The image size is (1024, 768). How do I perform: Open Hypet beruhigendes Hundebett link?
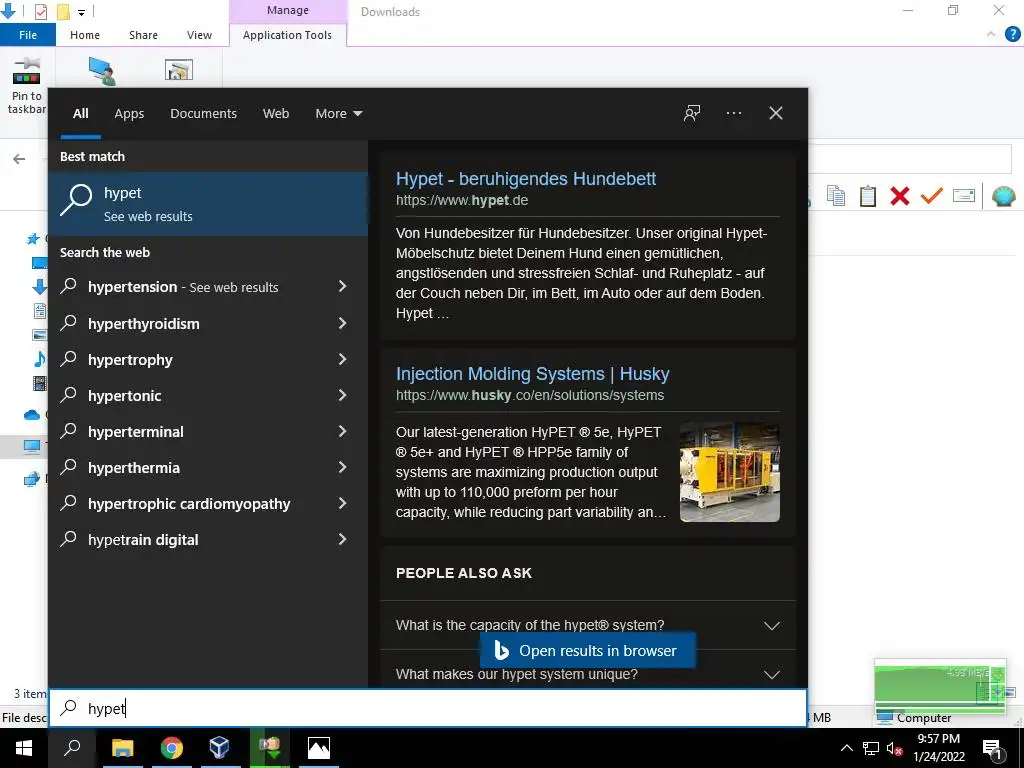pyautogui.click(x=526, y=179)
